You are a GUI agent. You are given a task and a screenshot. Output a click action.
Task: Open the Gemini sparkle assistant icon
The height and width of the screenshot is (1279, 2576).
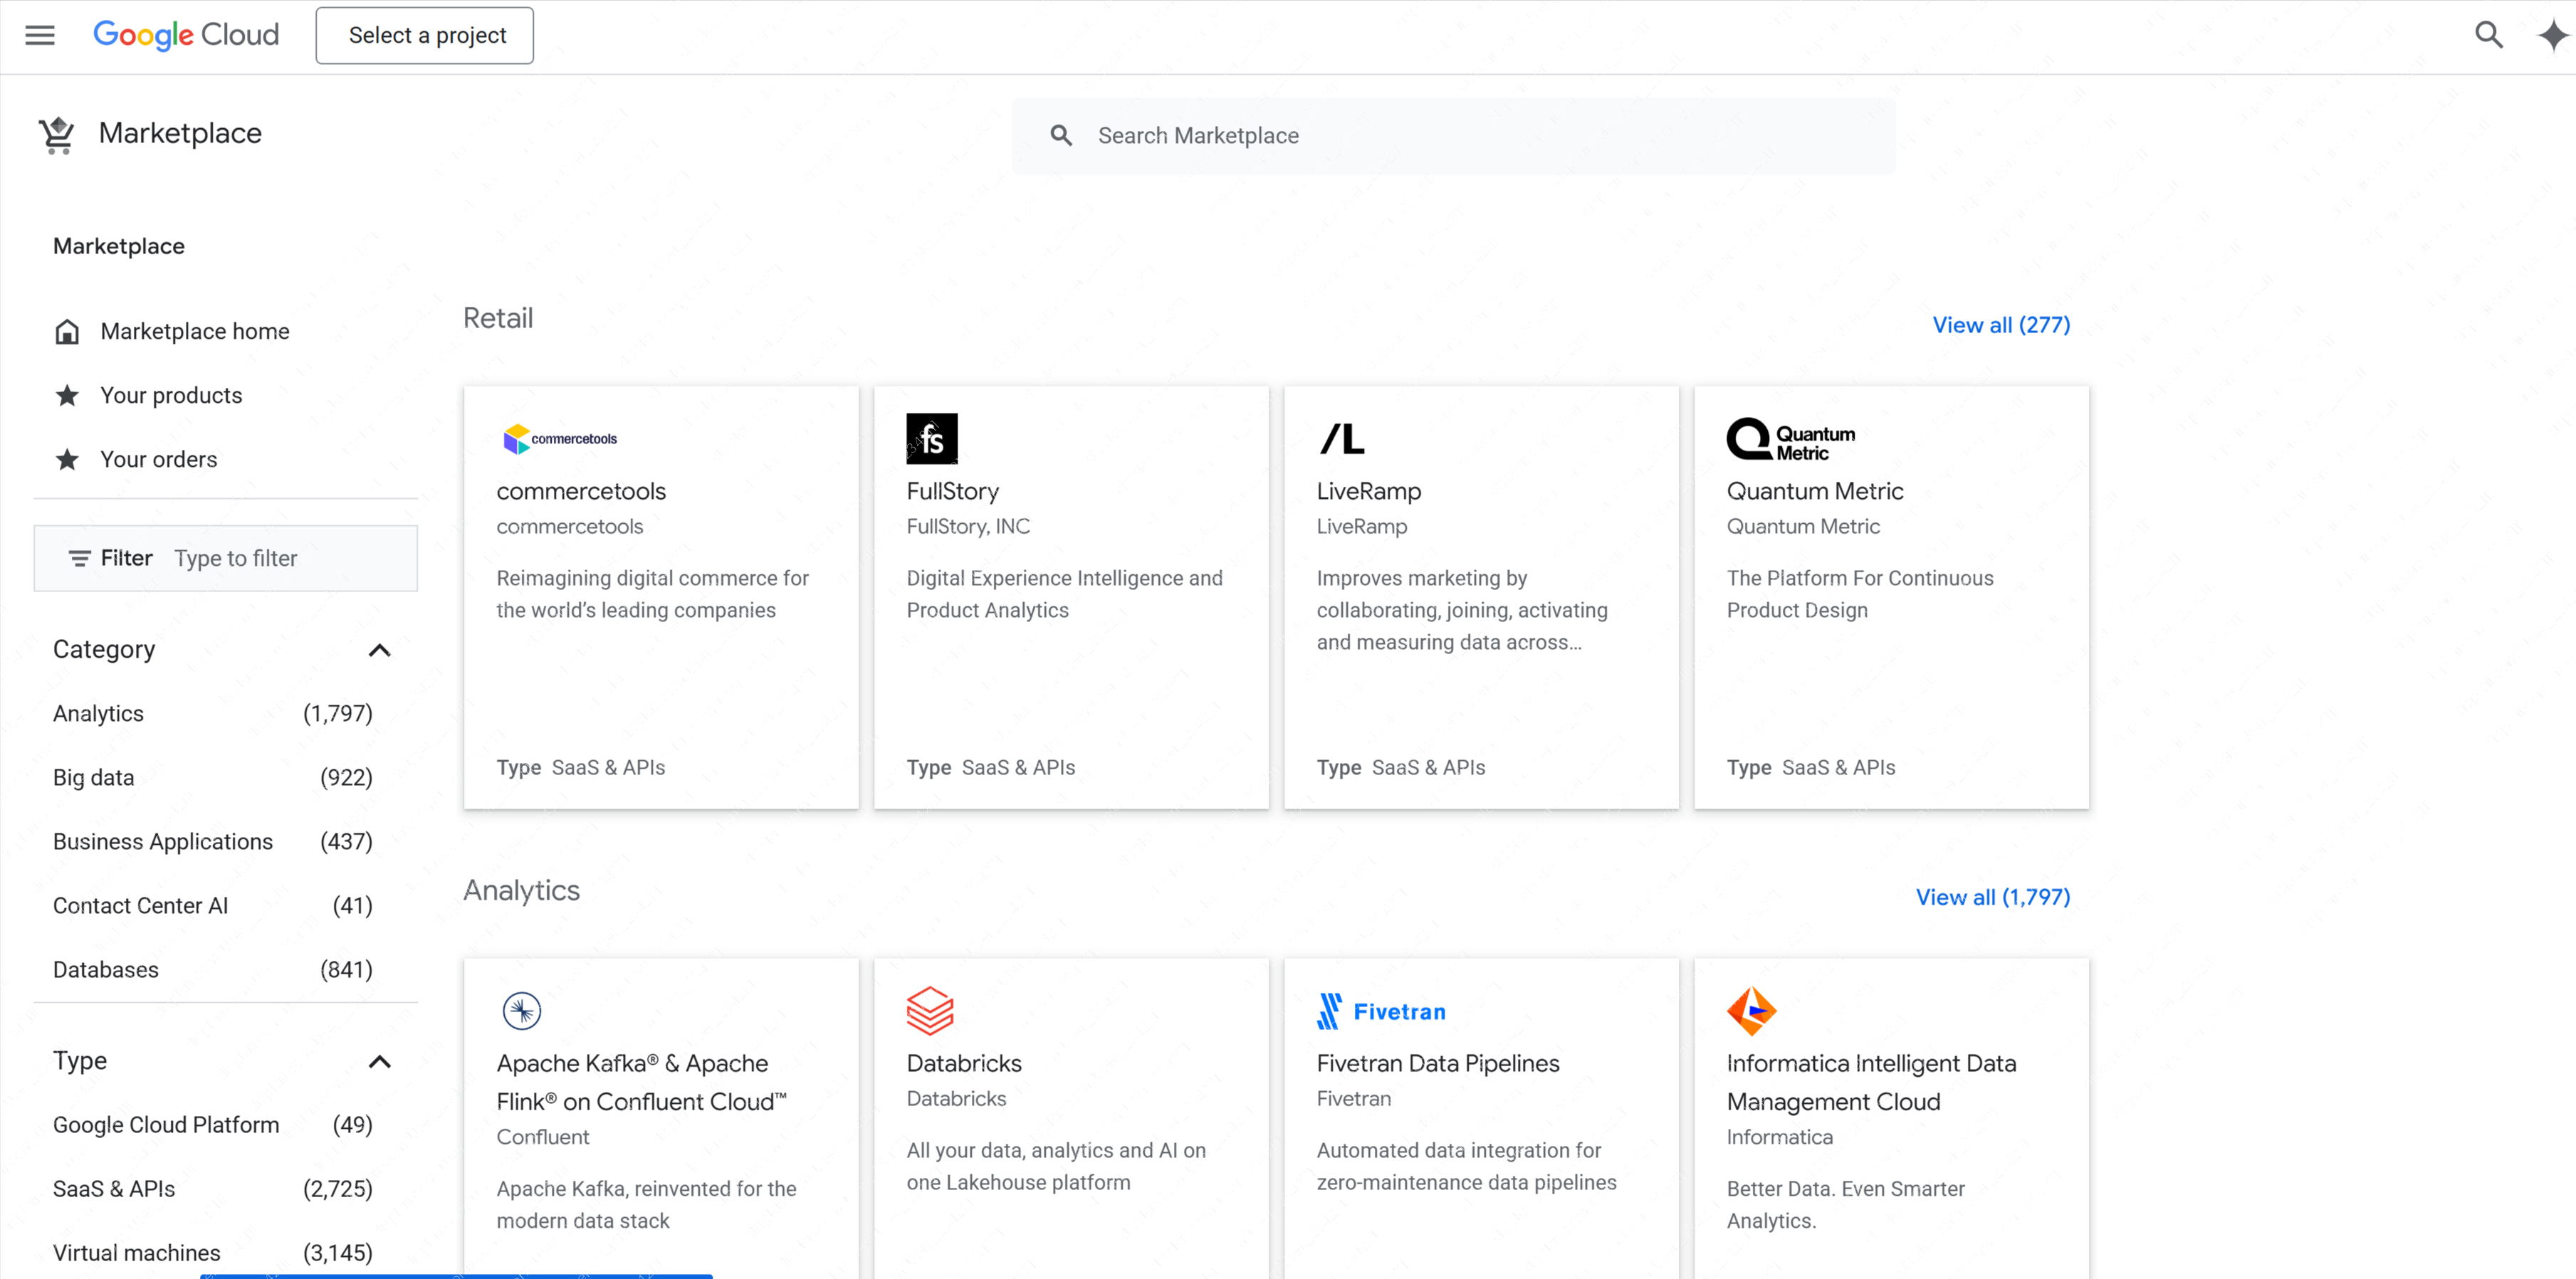(2553, 35)
